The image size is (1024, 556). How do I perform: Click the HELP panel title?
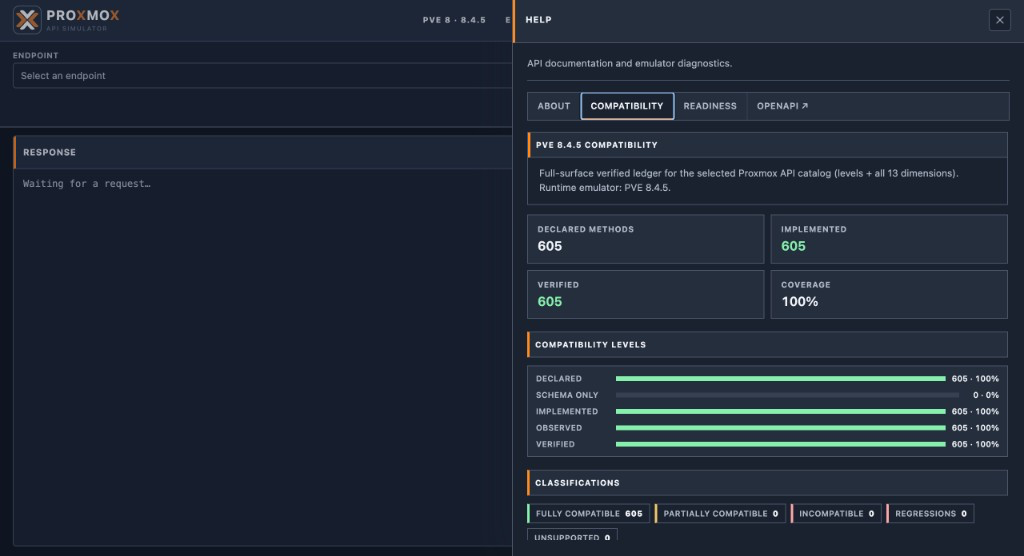[x=539, y=20]
